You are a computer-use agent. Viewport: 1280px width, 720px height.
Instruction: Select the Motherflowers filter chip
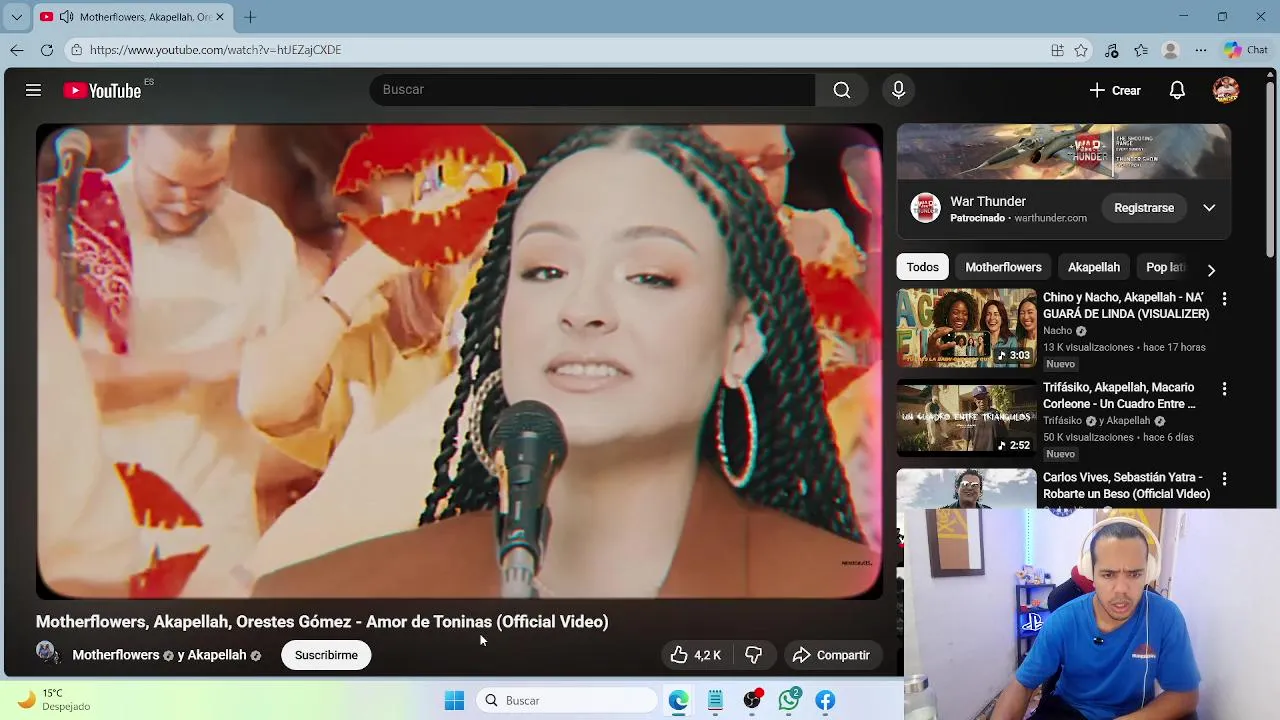point(1003,267)
